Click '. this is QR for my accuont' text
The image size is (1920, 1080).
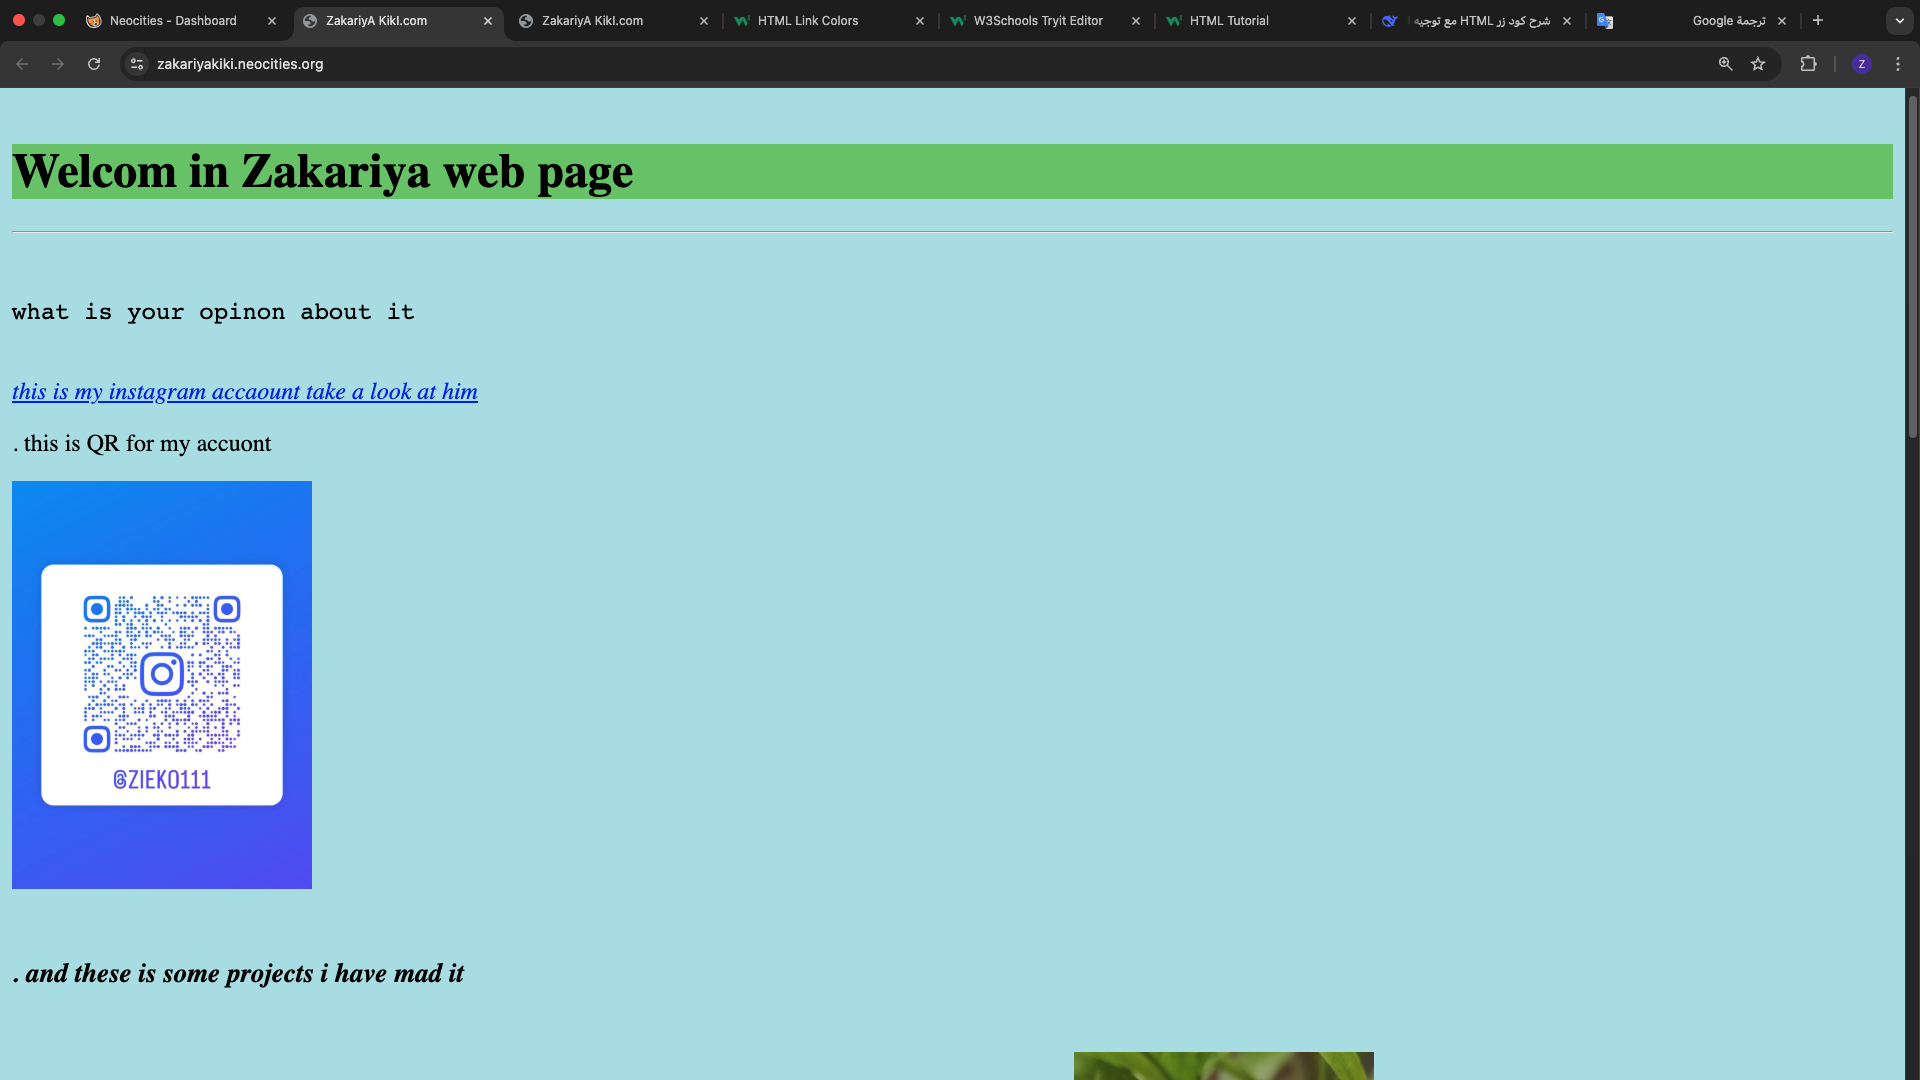point(142,444)
